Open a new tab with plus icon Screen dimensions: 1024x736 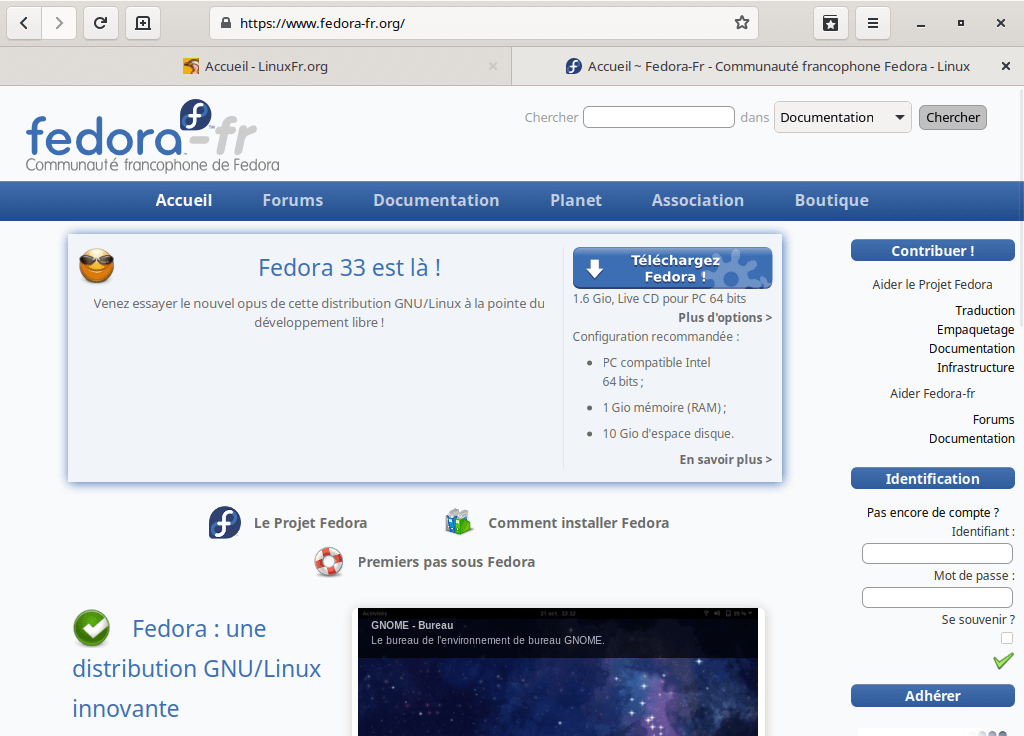coord(143,24)
